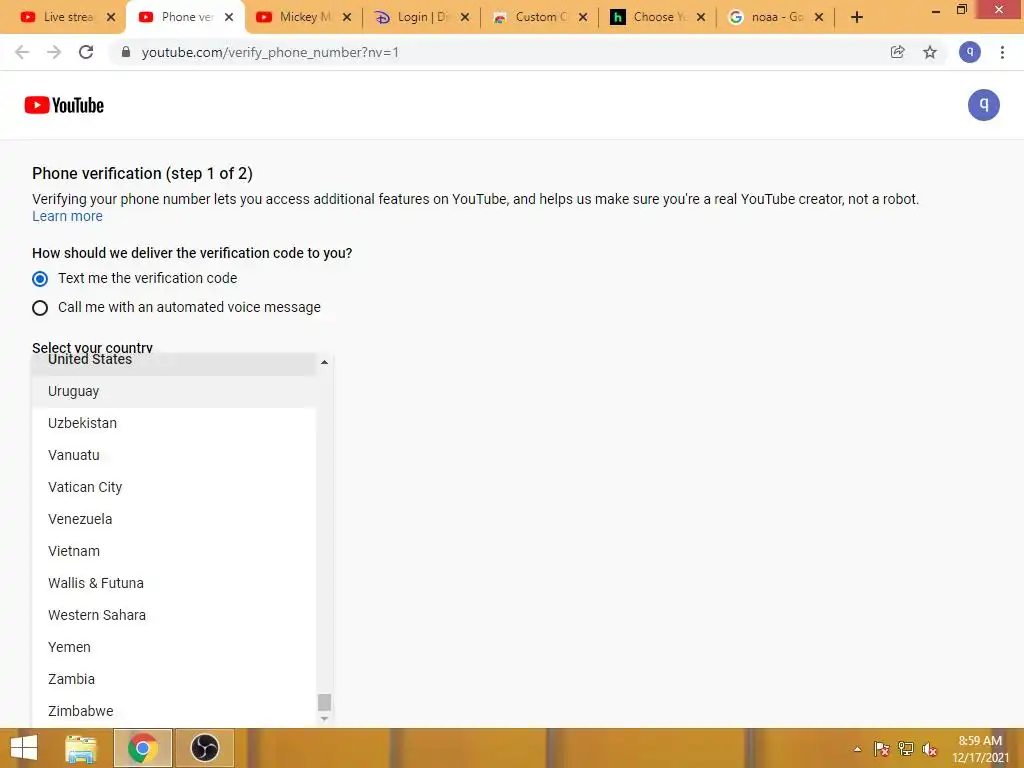This screenshot has width=1024, height=768.
Task: Open the taskbar clock and date
Action: [980, 749]
